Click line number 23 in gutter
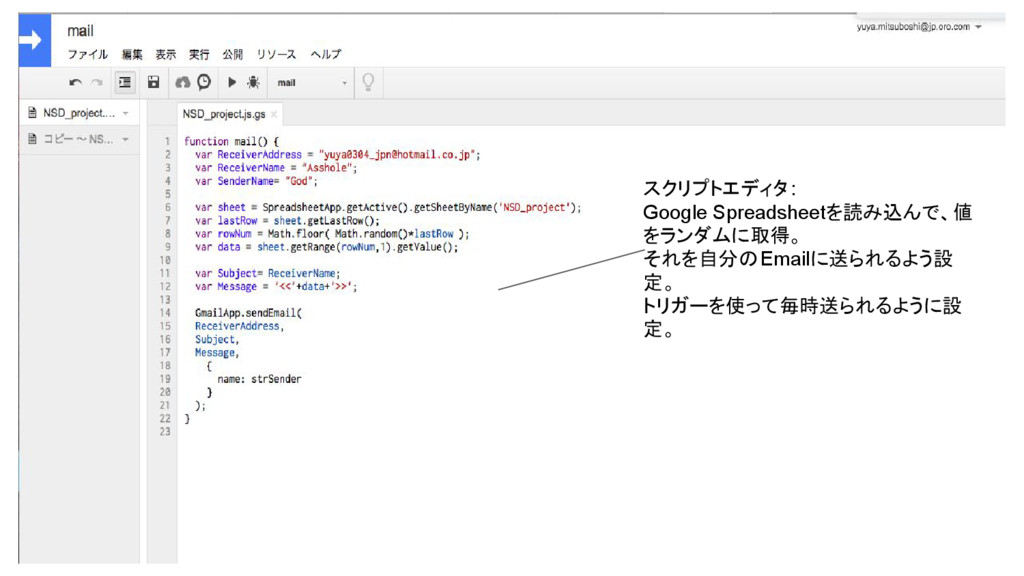Image resolution: width=1024 pixels, height=576 pixels. pyautogui.click(x=165, y=432)
